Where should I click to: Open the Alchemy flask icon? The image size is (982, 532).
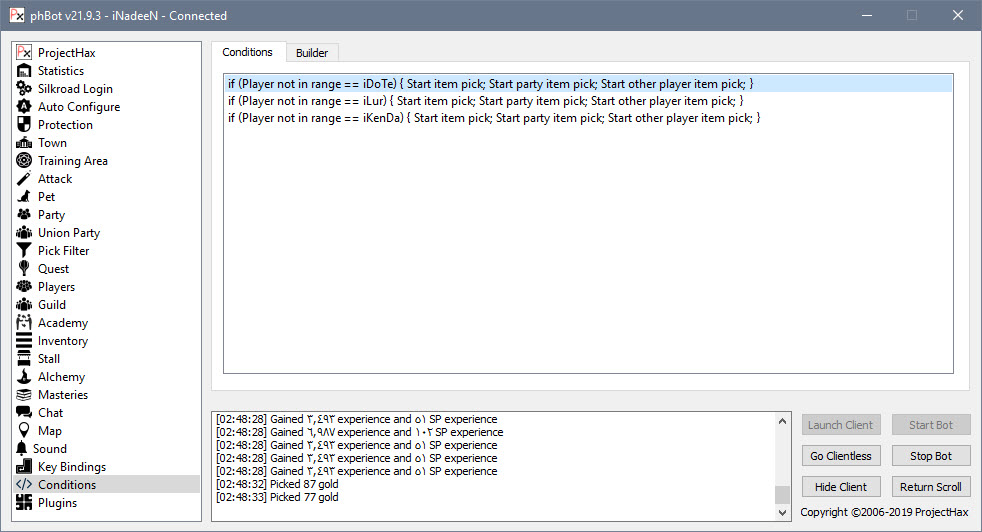24,377
